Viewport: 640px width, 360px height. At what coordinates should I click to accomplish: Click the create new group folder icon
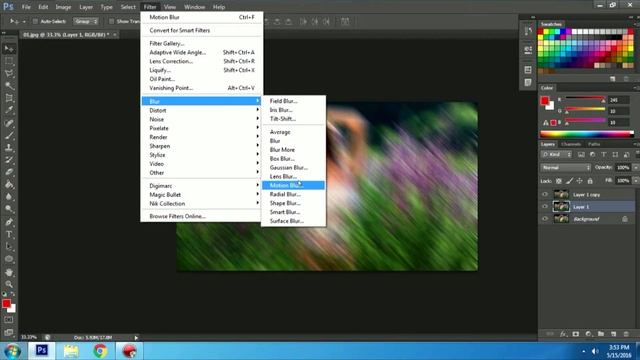(601, 334)
